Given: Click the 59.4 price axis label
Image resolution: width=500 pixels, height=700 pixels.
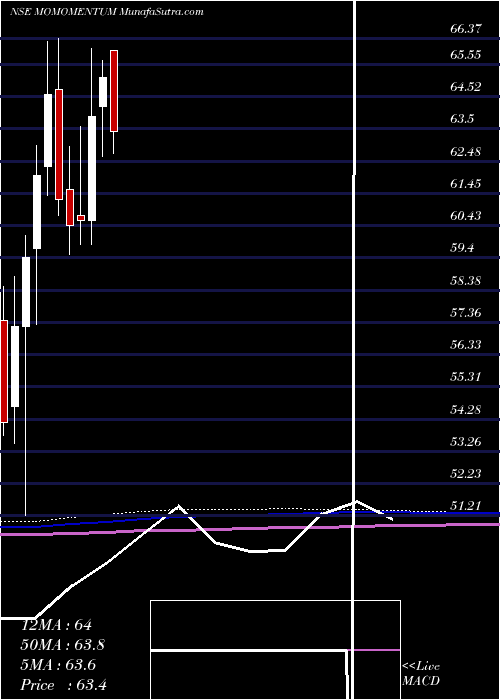Looking at the screenshot, I should click(x=462, y=248).
